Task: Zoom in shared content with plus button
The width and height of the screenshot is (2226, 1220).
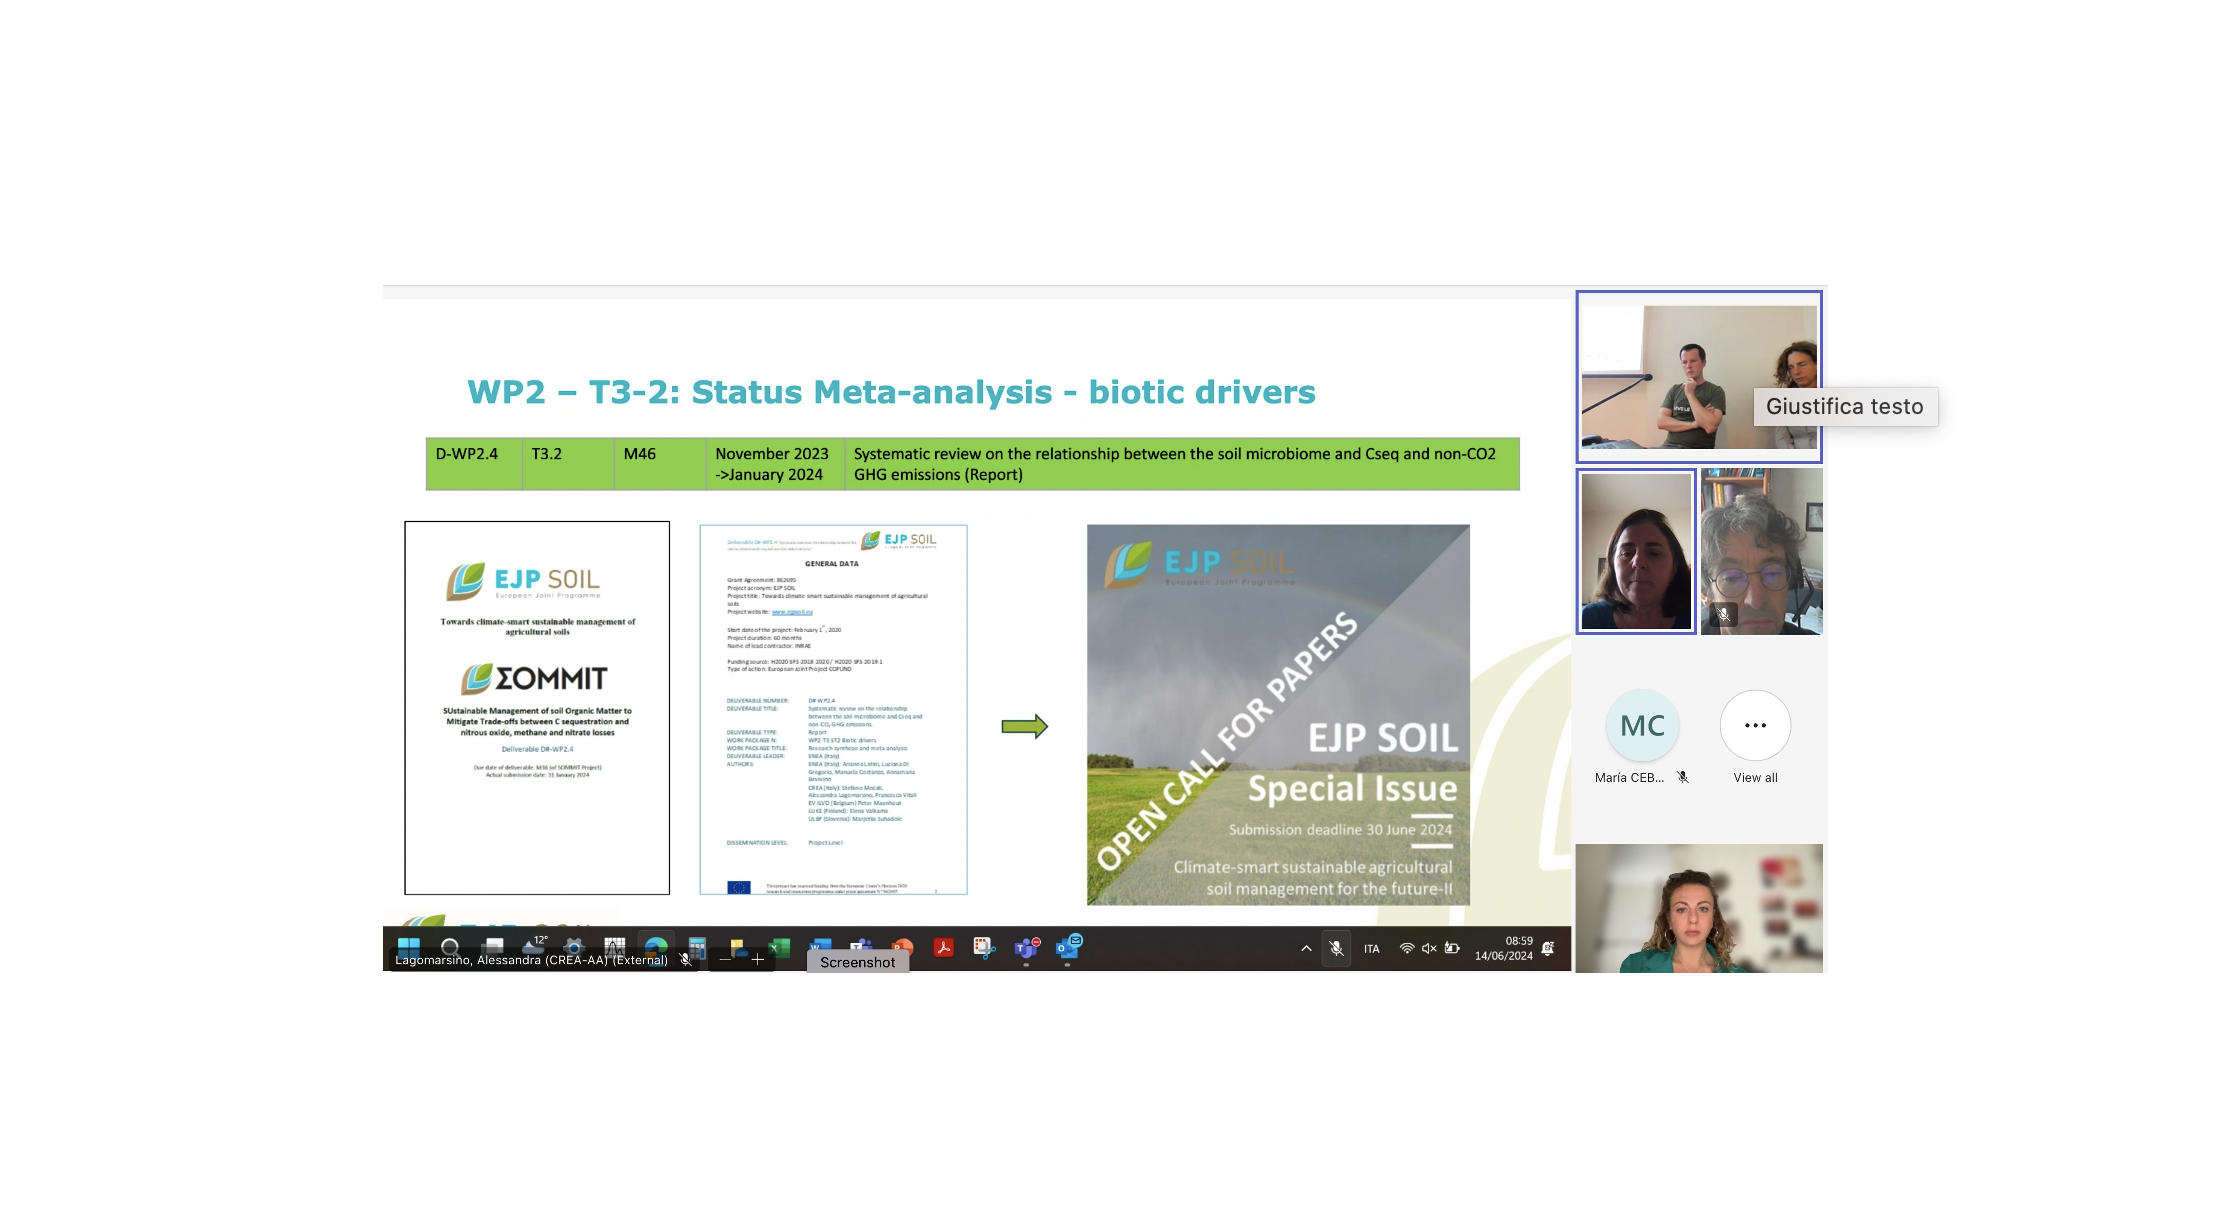Action: 757,960
